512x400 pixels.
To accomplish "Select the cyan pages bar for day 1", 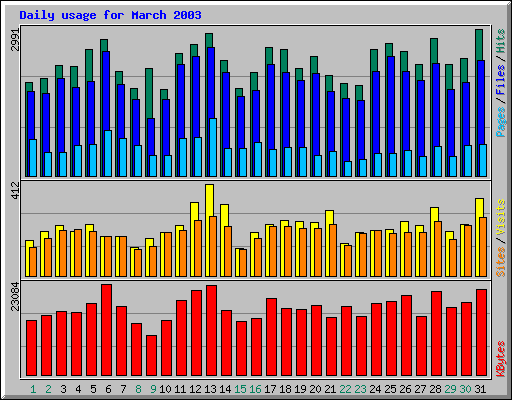I will 33,158.
